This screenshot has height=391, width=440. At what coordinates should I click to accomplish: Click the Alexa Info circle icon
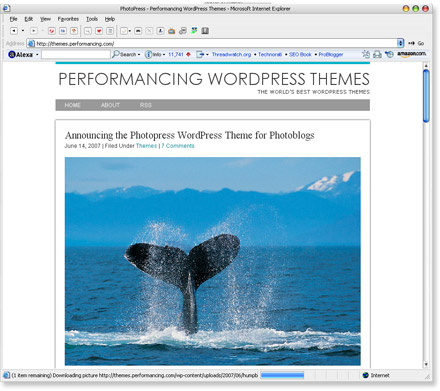[148, 54]
